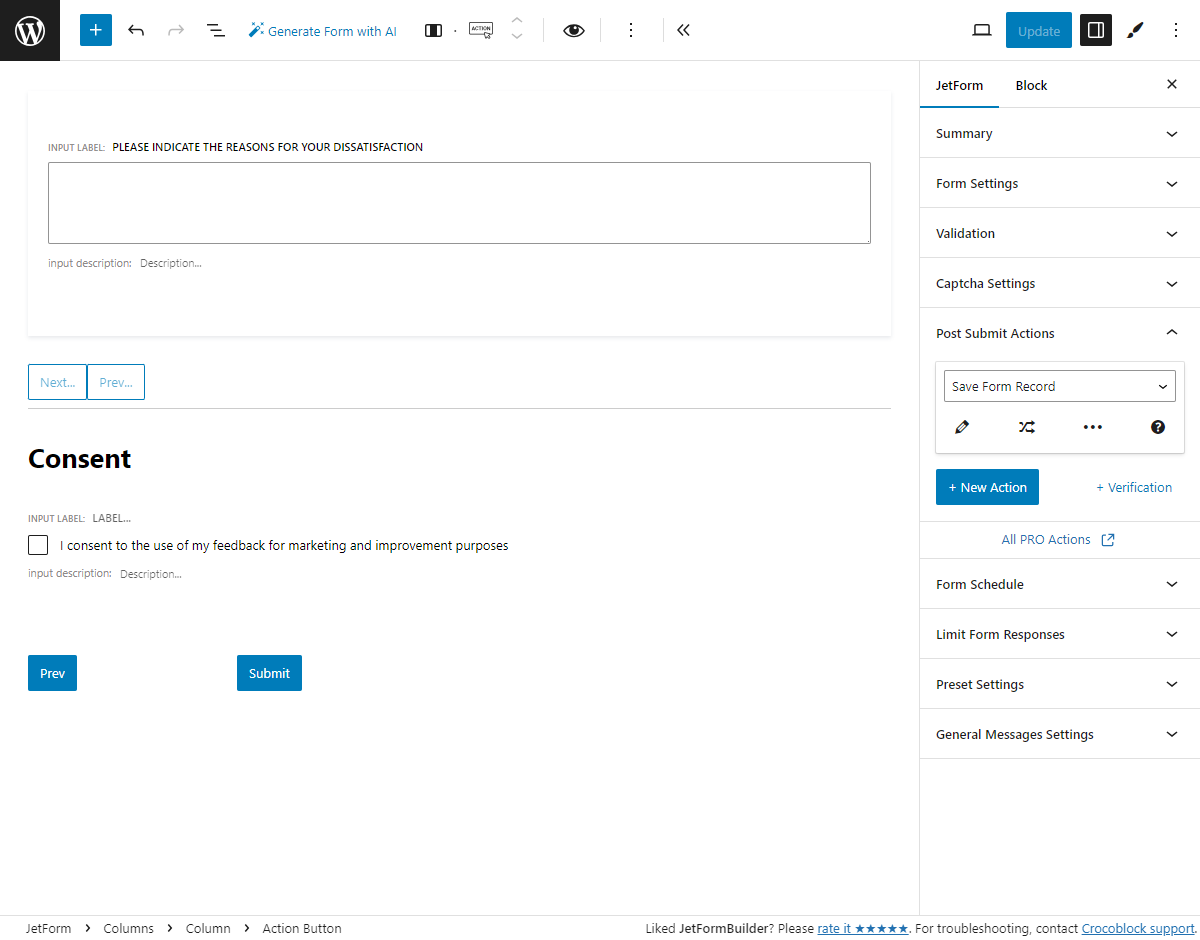The width and height of the screenshot is (1200, 940).
Task: Click the New Action button
Action: click(x=987, y=487)
